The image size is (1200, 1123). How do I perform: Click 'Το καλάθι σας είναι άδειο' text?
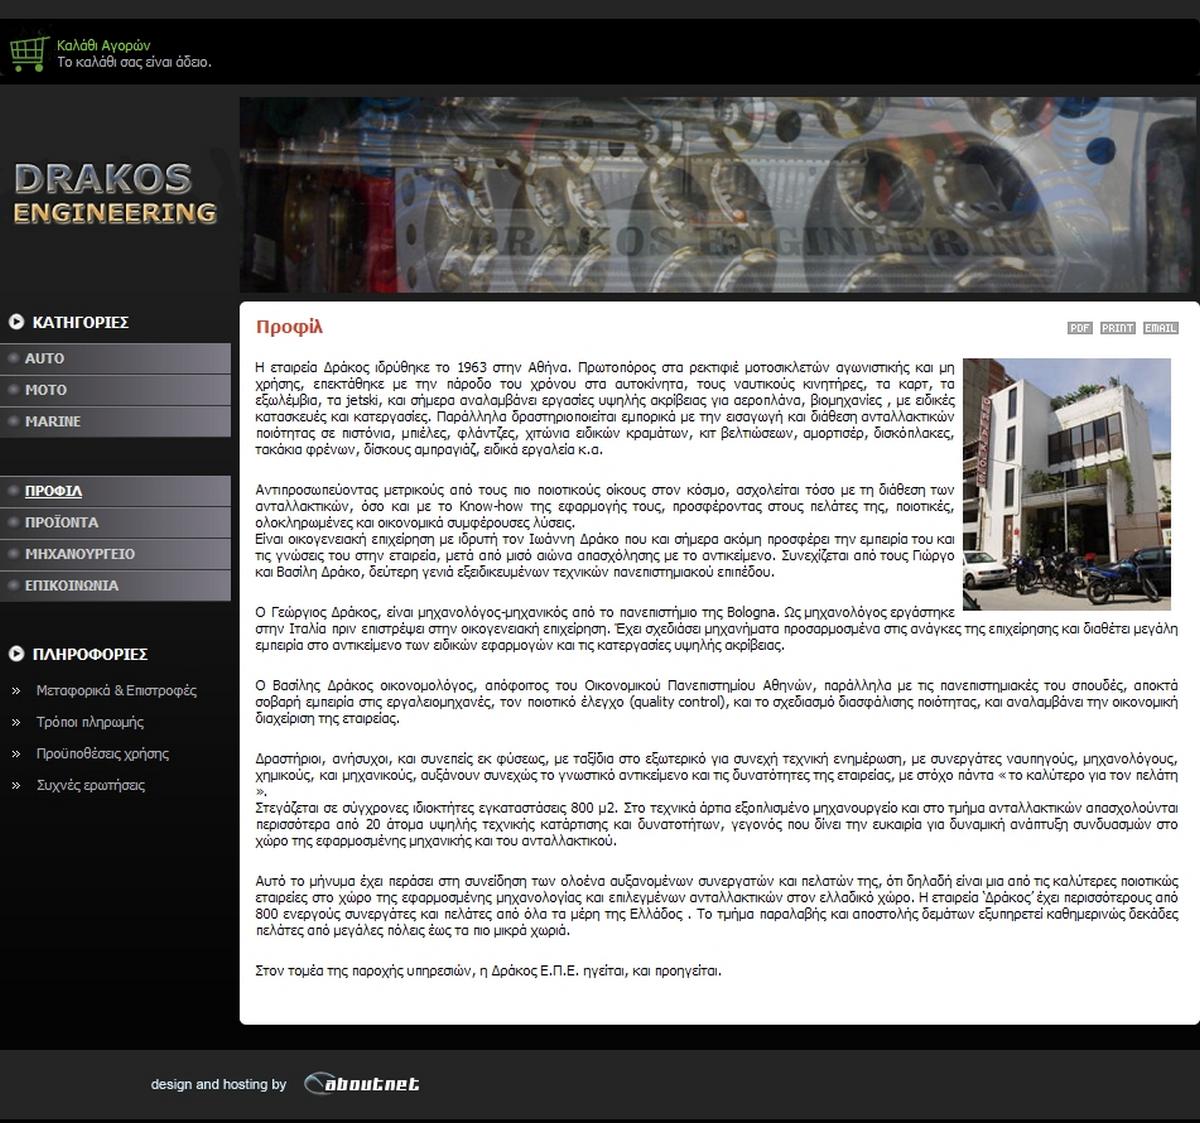point(134,62)
